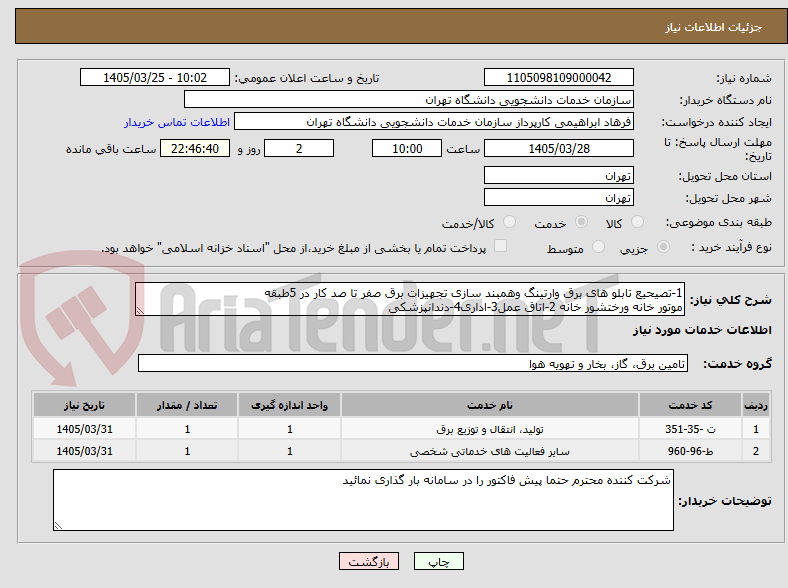This screenshot has height=588, width=788.
Task: Click the service group field تامین برق، گاز
Action: pyautogui.click(x=413, y=363)
